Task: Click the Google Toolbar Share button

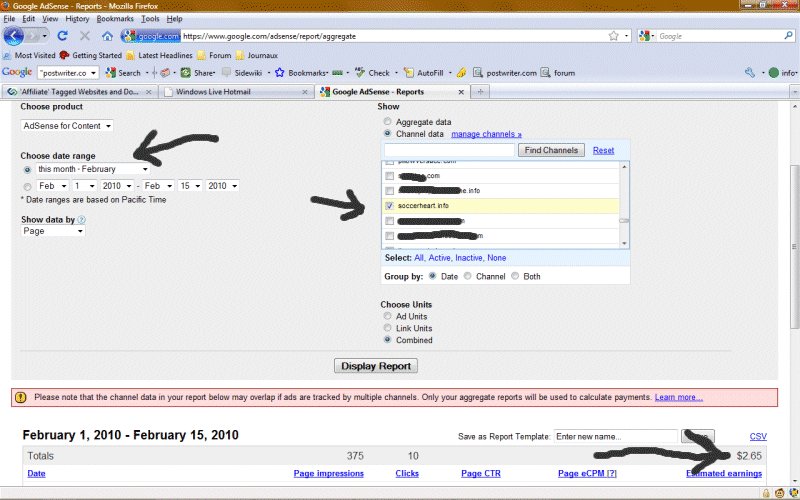Action: tap(197, 73)
